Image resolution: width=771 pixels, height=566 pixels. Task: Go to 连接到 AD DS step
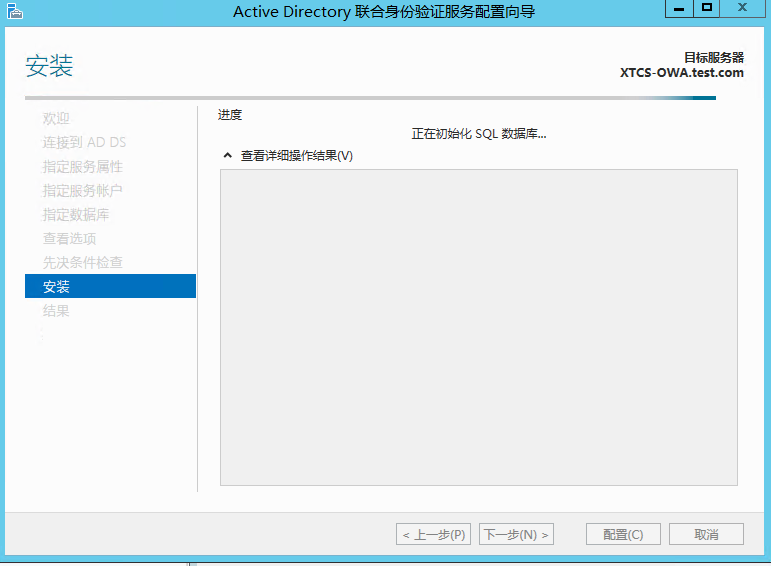click(84, 143)
